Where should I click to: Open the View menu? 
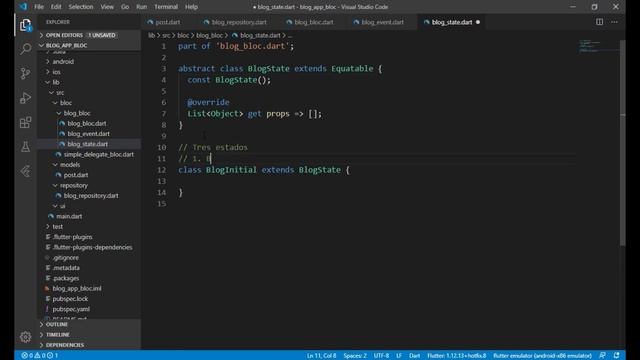point(107,7)
